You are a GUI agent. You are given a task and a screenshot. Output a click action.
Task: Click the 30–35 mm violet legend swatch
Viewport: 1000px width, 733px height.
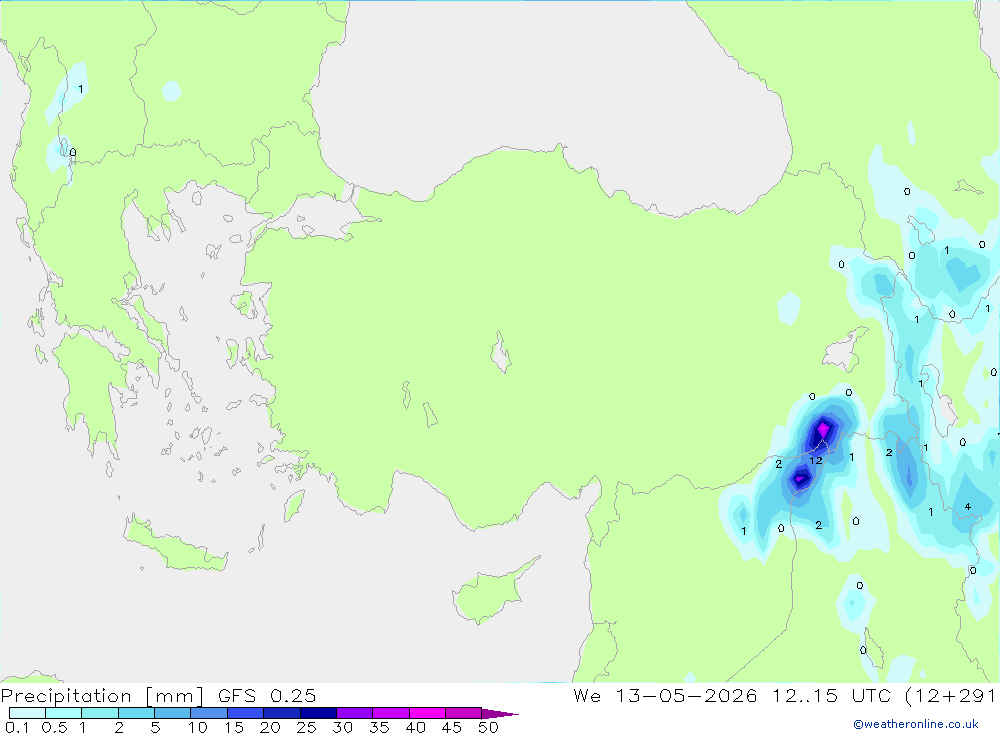point(354,713)
